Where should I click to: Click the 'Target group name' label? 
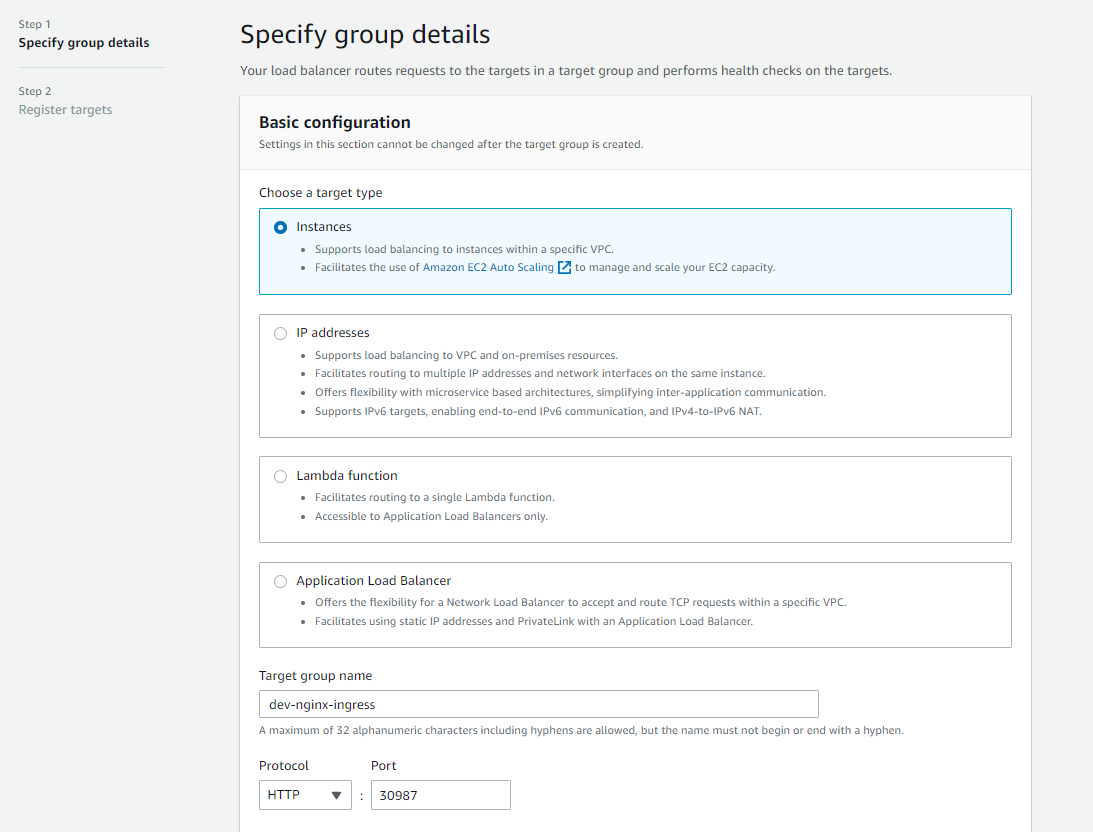click(315, 676)
